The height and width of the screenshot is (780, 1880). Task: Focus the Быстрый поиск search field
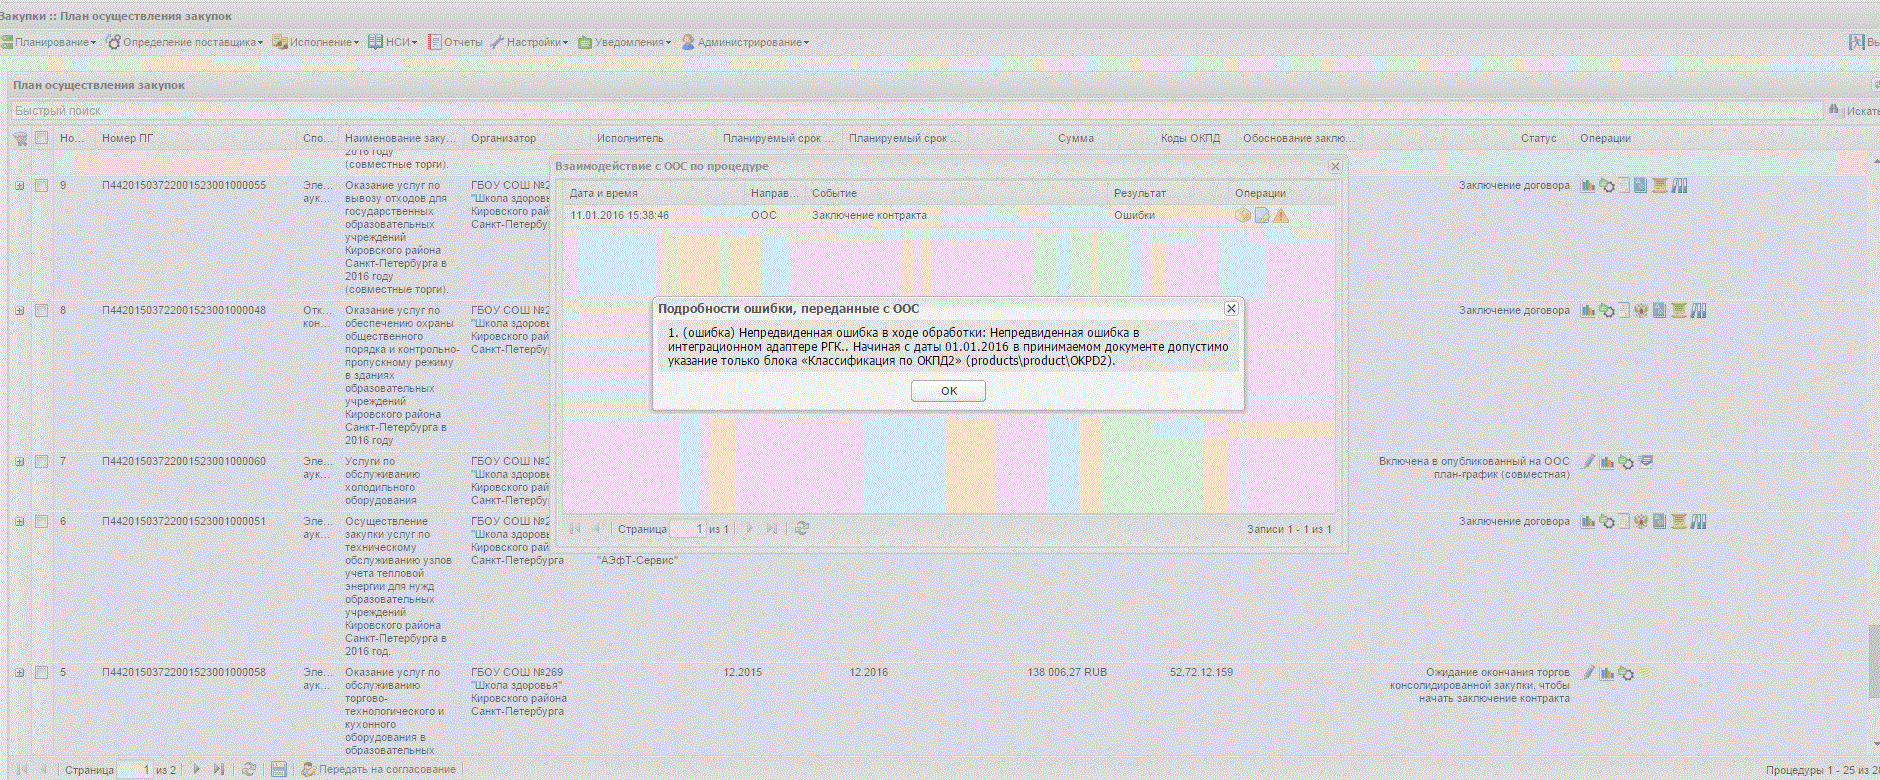click(x=917, y=110)
